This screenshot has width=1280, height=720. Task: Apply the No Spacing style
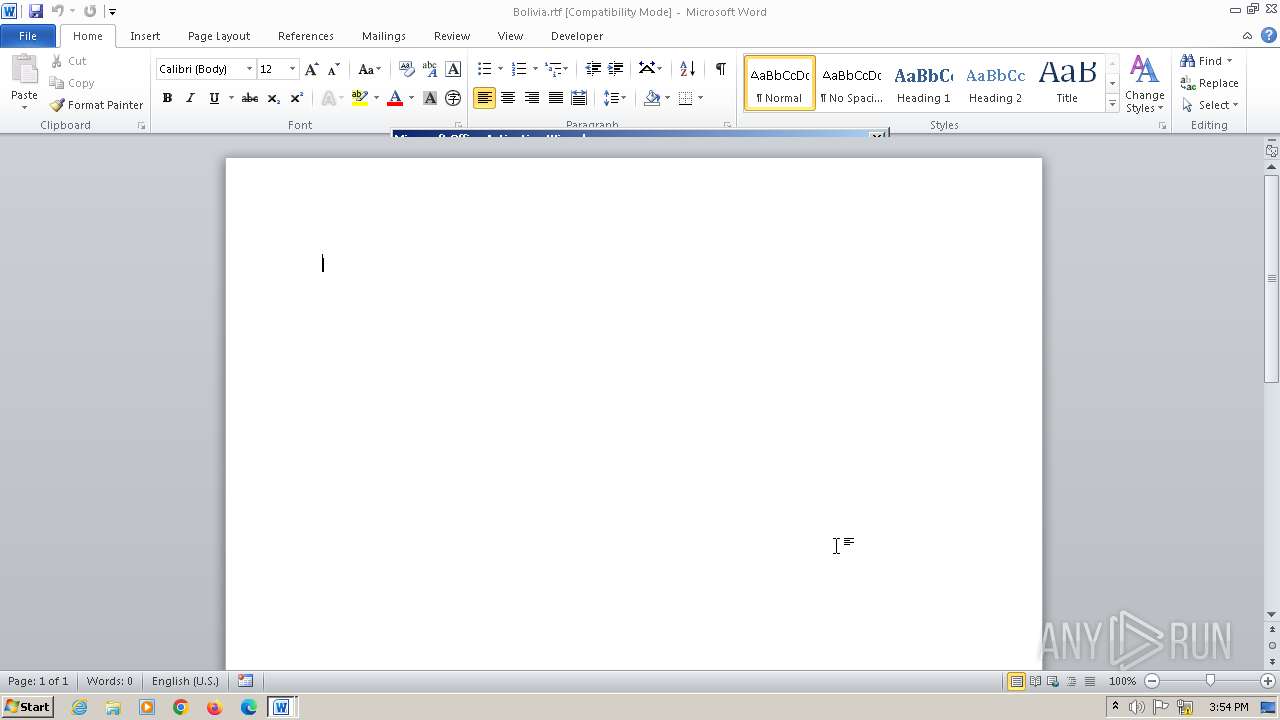coord(851,83)
